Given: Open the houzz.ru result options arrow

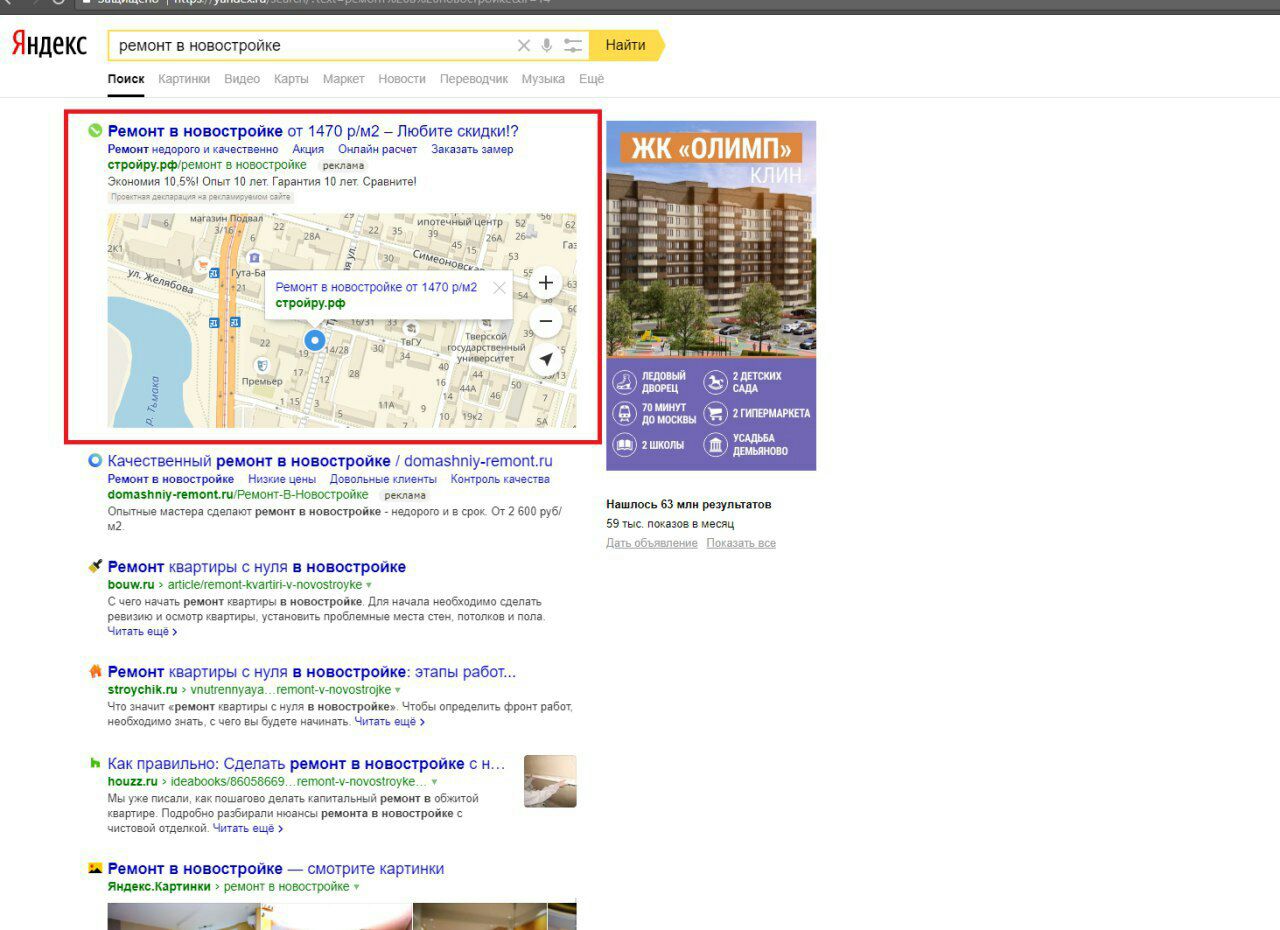Looking at the screenshot, I should (x=434, y=781).
